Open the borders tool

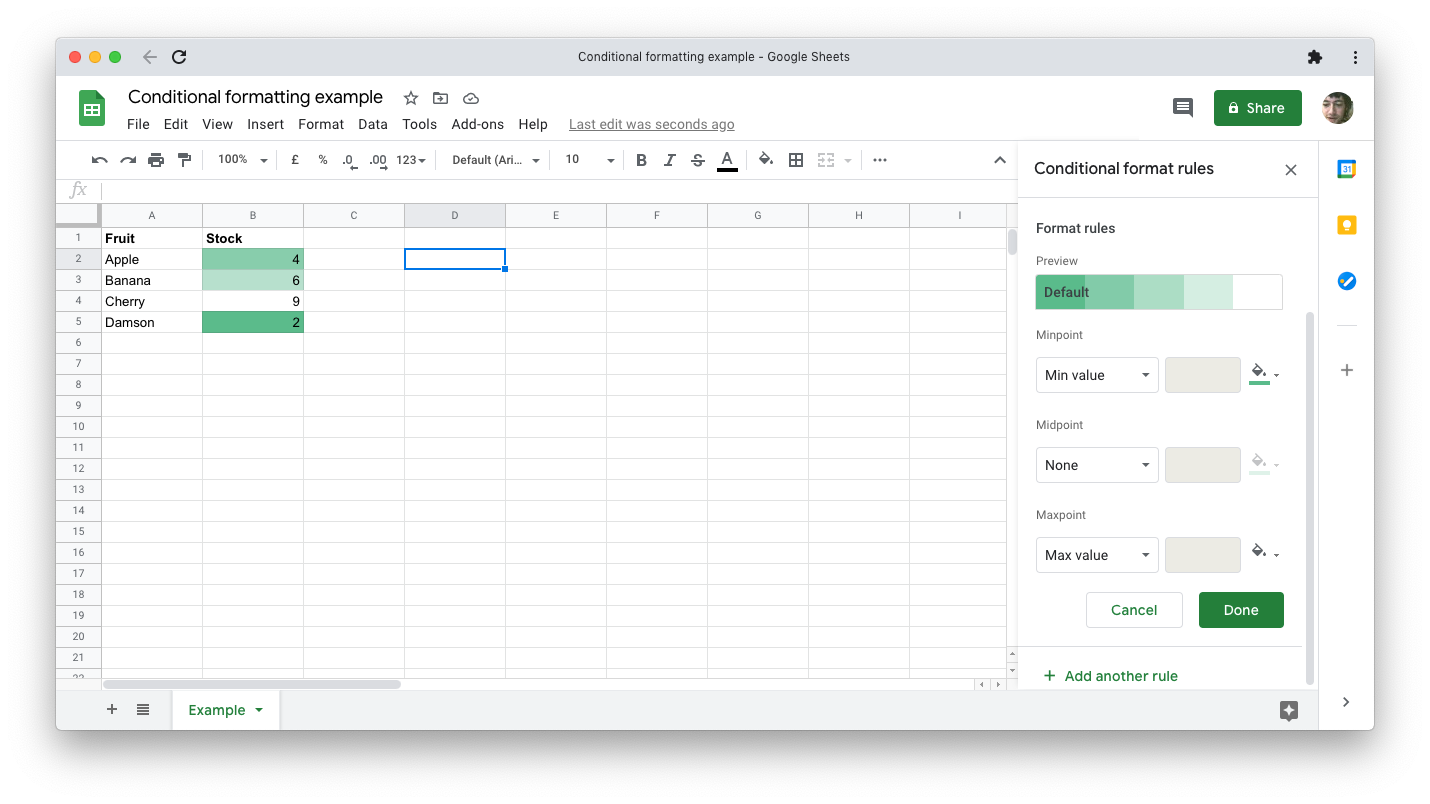796,160
